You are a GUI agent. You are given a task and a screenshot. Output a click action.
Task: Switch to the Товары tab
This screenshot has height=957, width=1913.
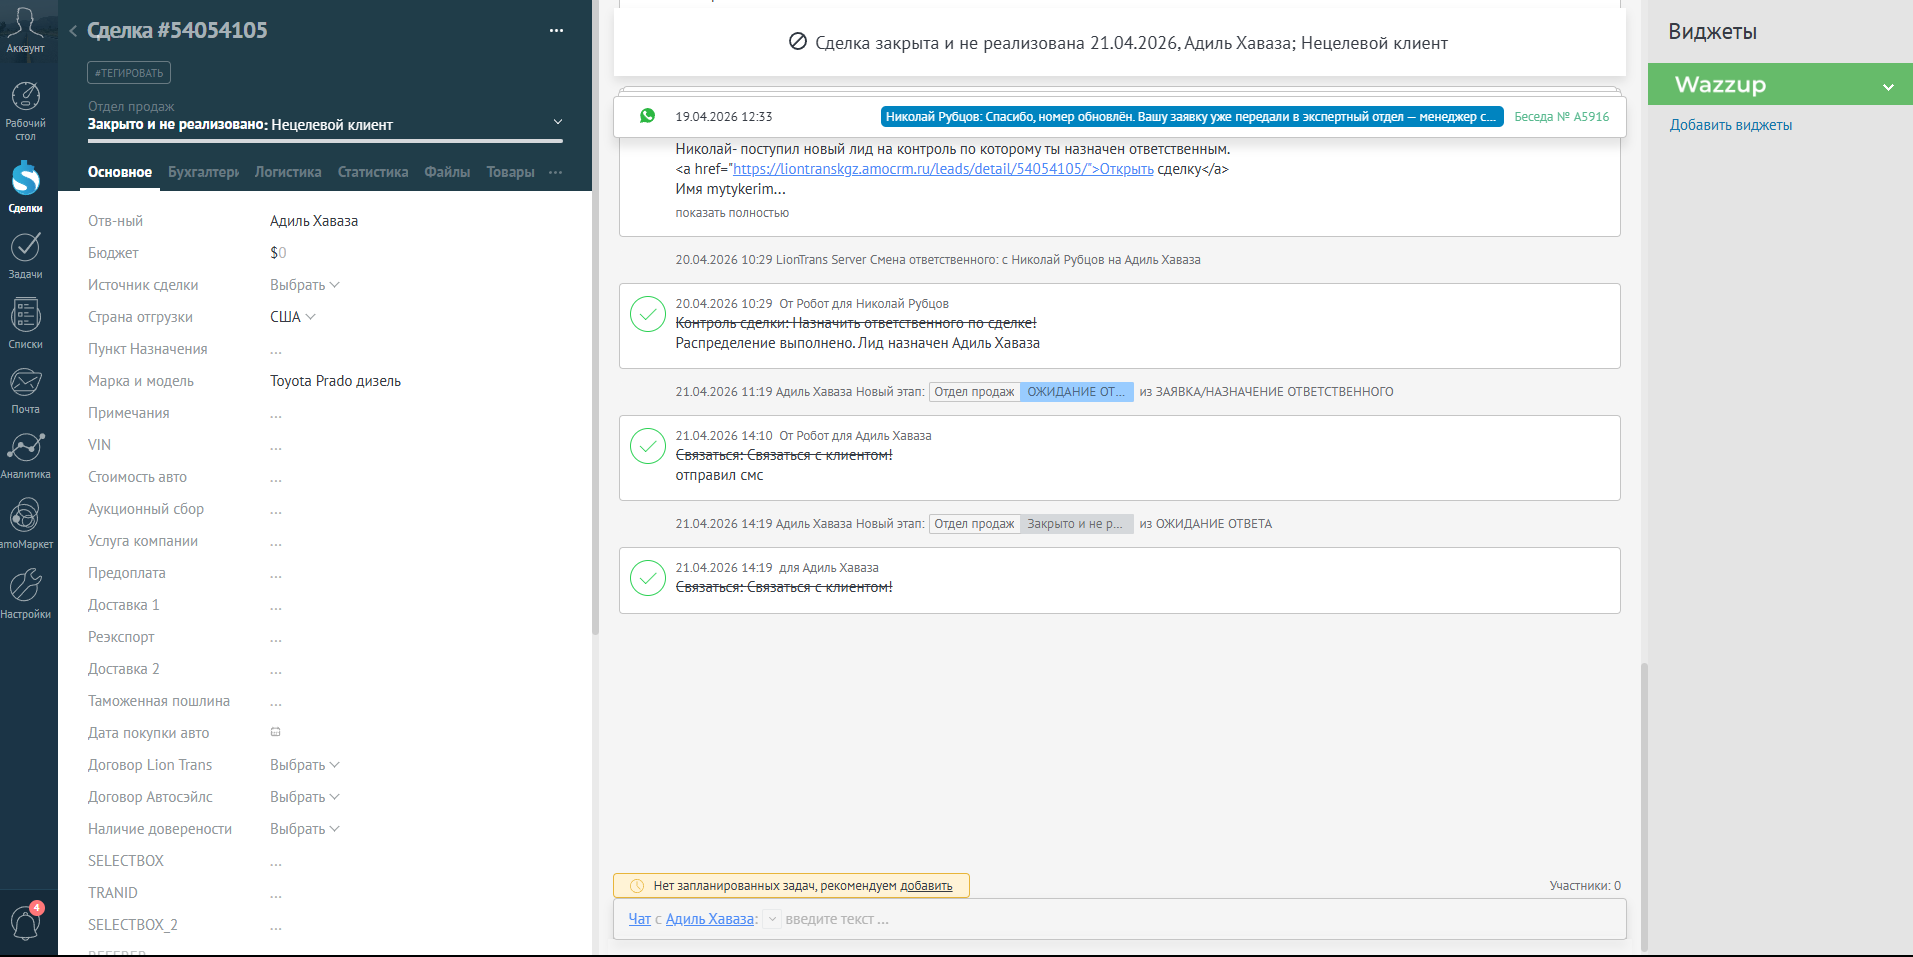point(510,172)
